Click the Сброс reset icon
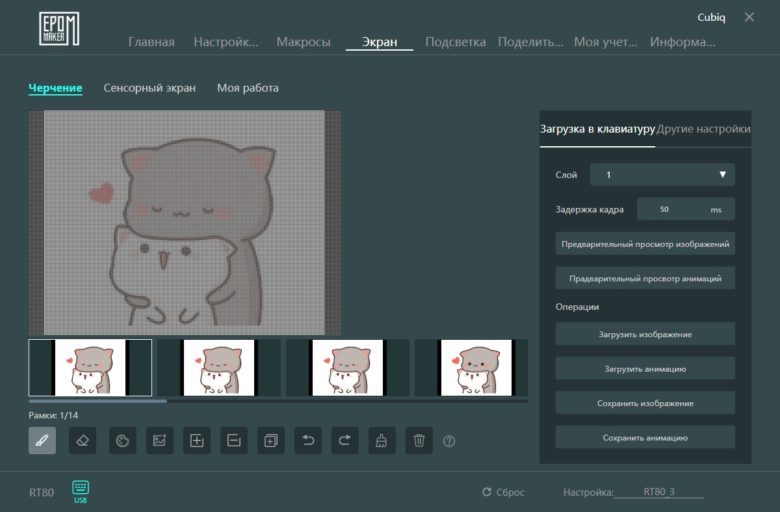 [487, 492]
